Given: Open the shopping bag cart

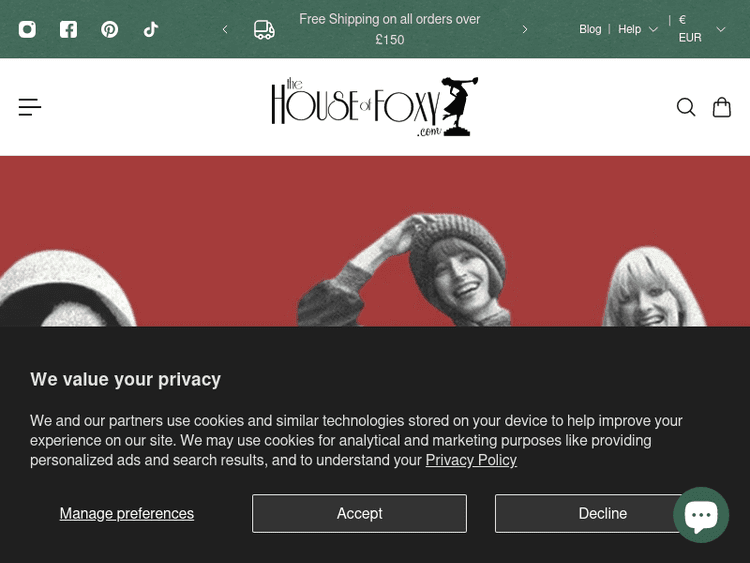Looking at the screenshot, I should 721,107.
